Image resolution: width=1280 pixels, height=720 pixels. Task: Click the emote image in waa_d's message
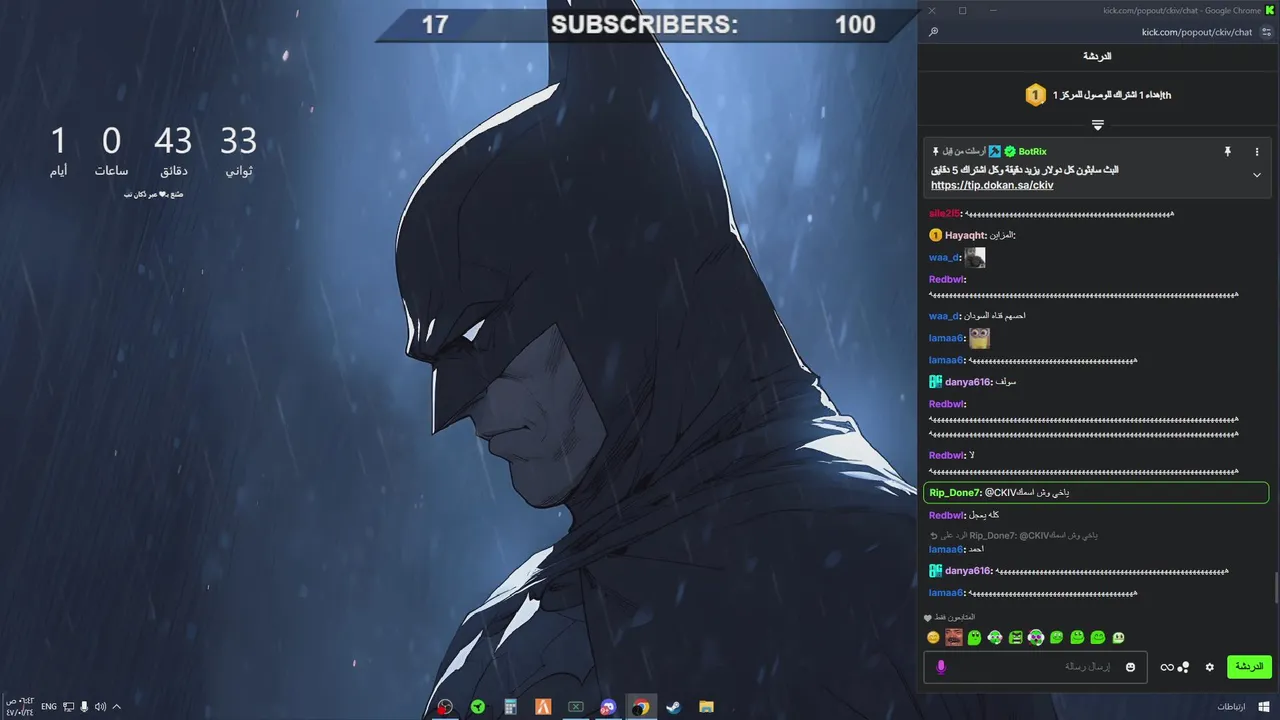975,258
